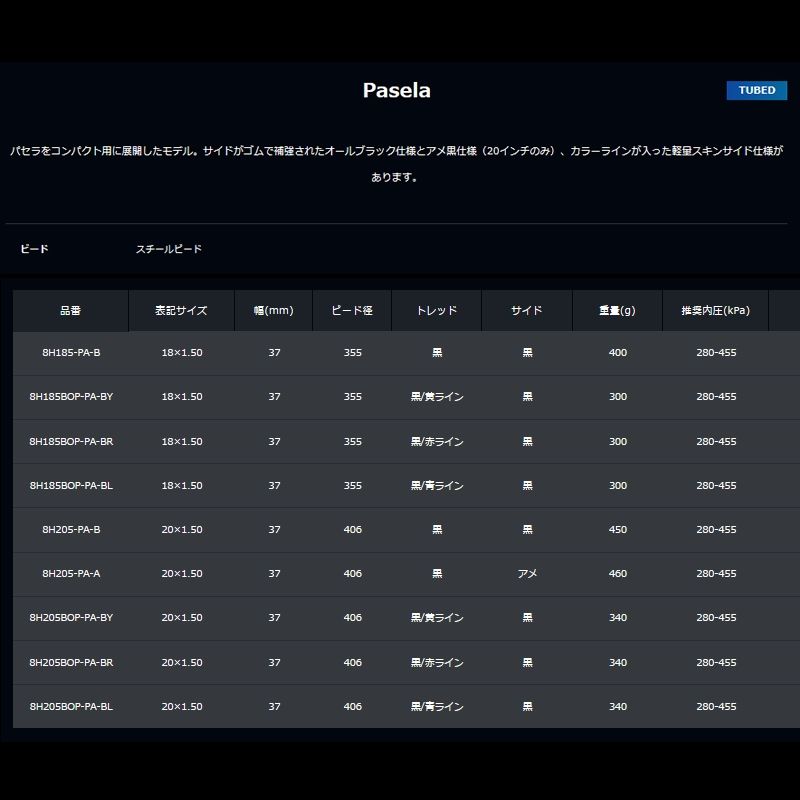Select the 重量(g) column header

(617, 310)
